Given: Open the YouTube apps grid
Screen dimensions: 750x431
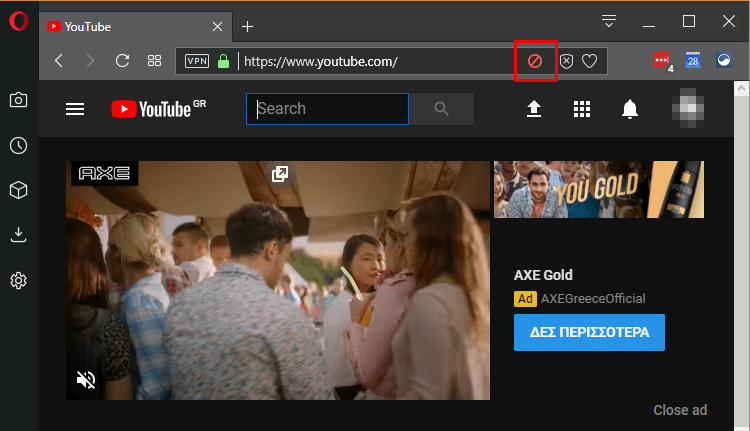Looking at the screenshot, I should 582,109.
